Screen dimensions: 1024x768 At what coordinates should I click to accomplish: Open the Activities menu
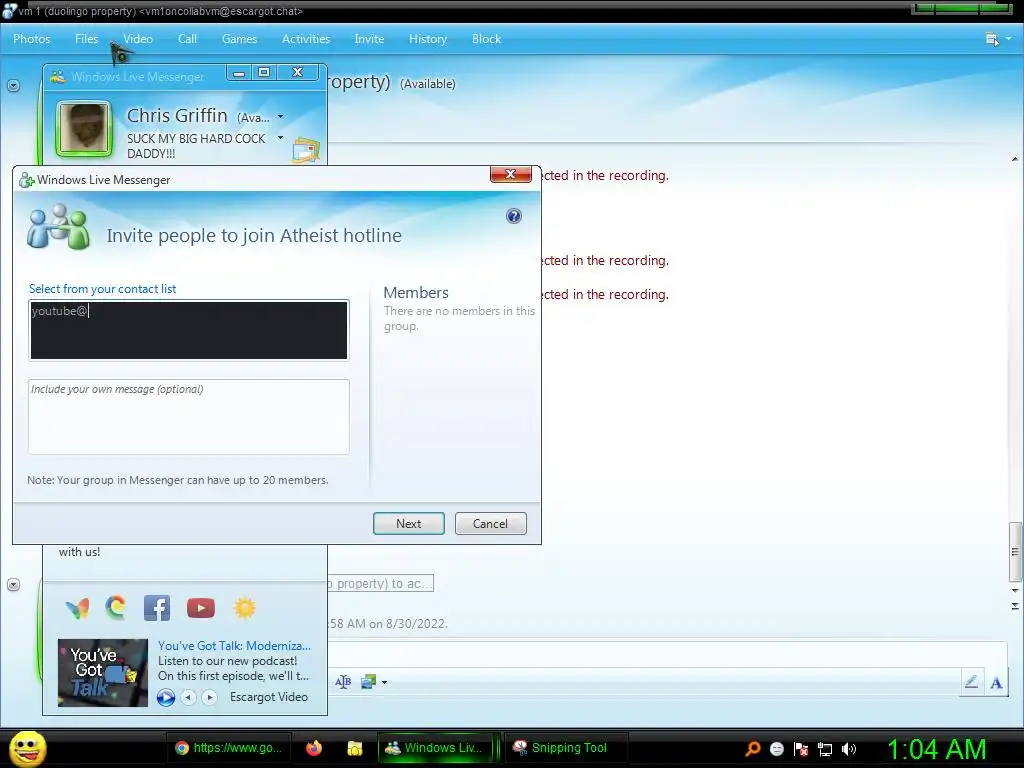click(306, 39)
